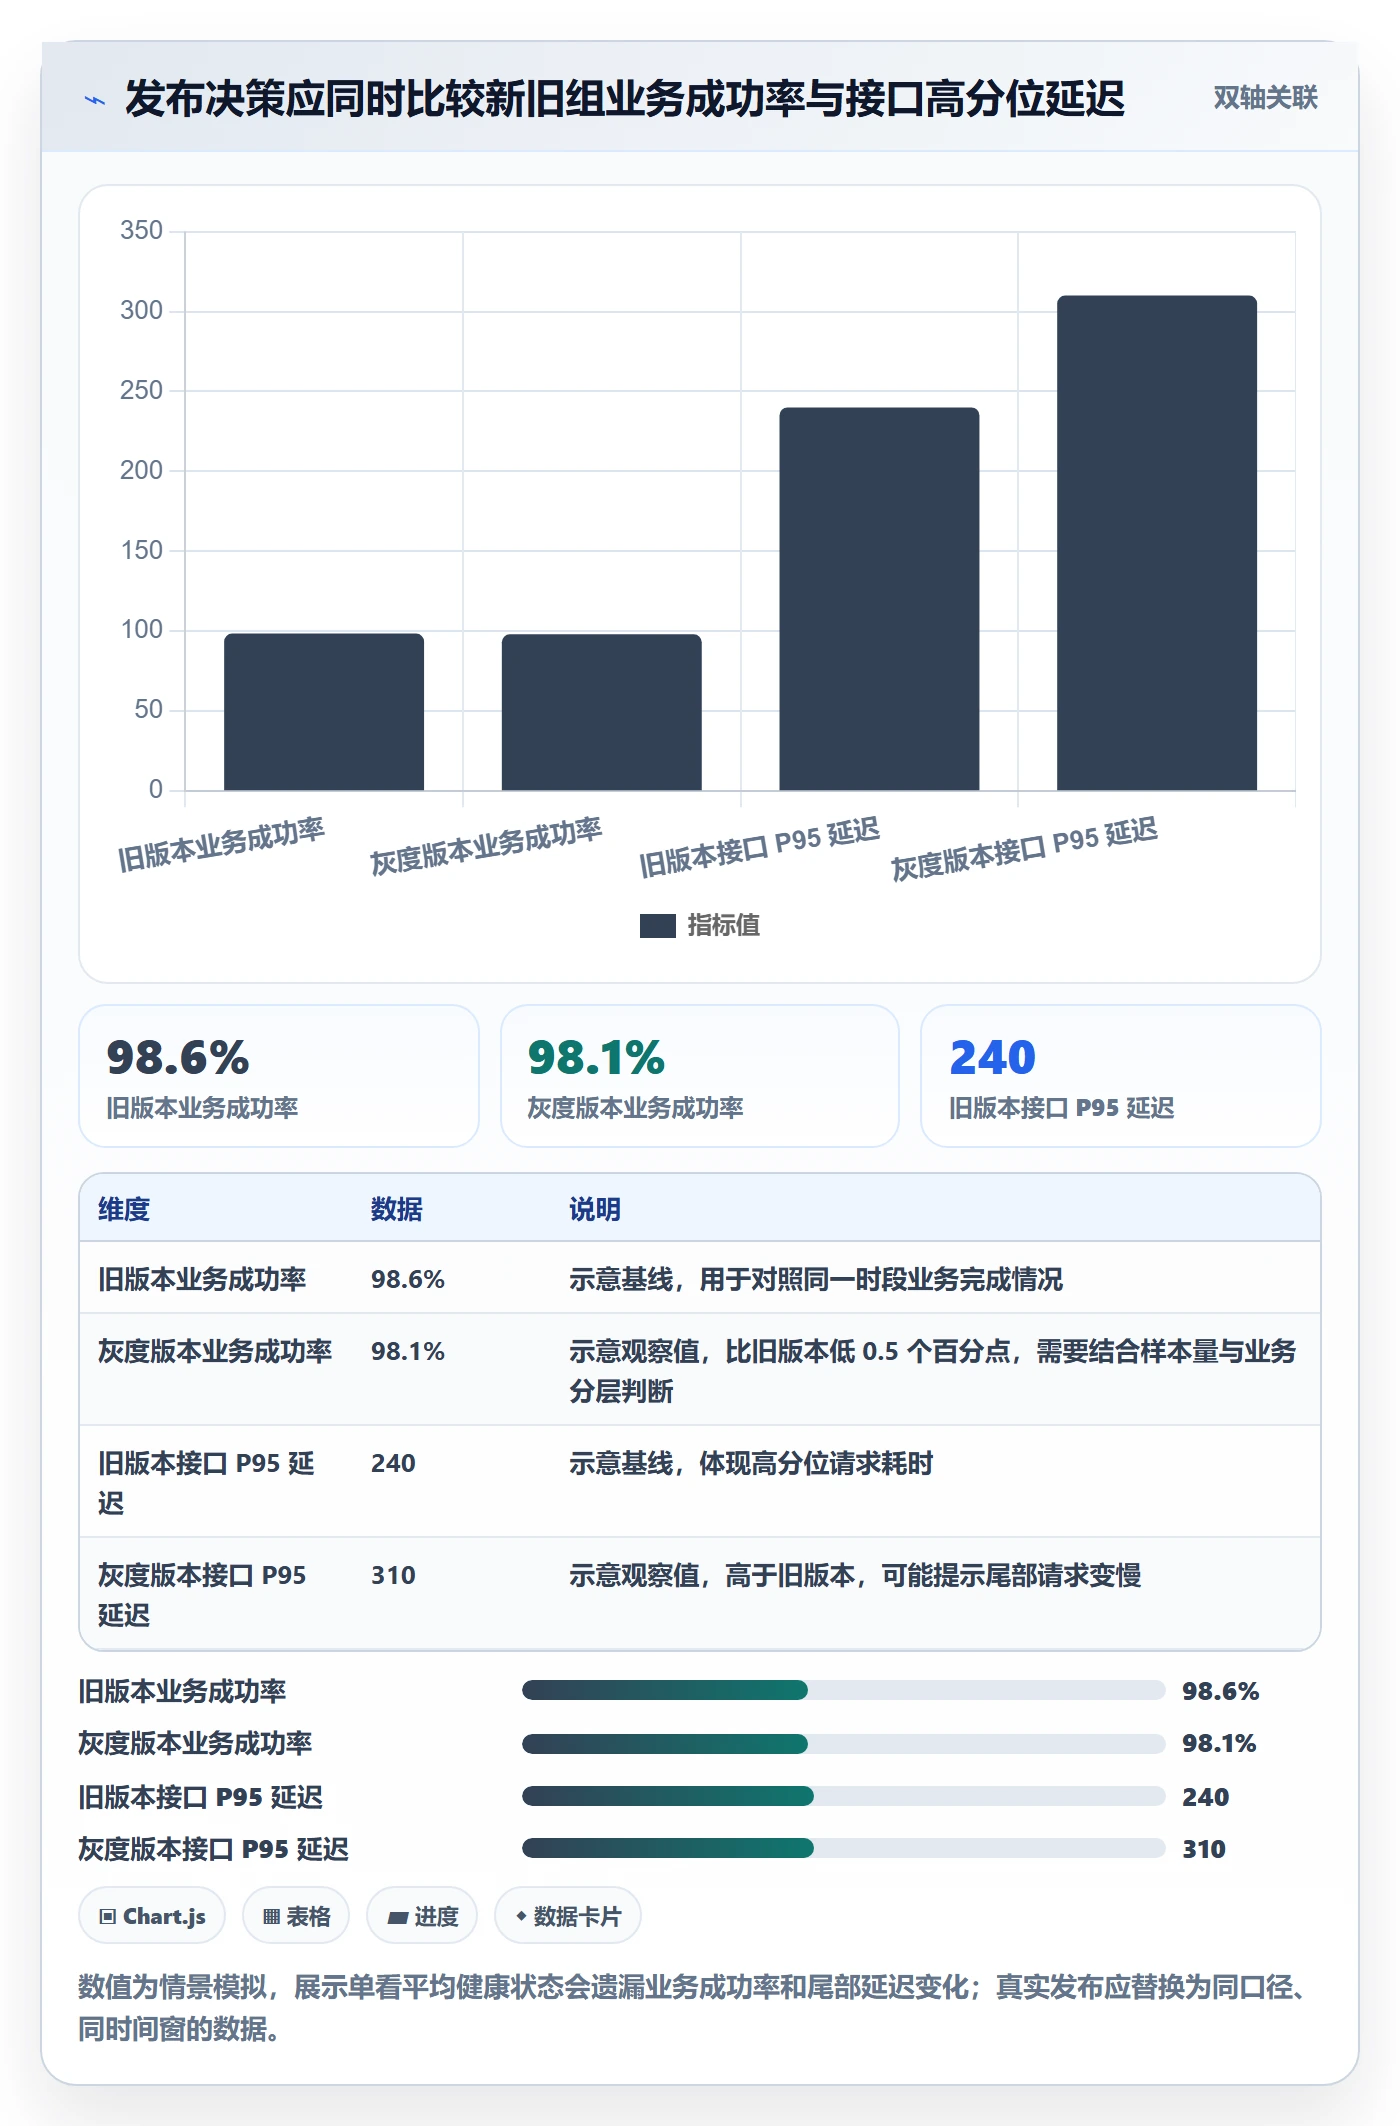Click the lightning icon beside the title
The image size is (1400, 2126).
[x=95, y=100]
